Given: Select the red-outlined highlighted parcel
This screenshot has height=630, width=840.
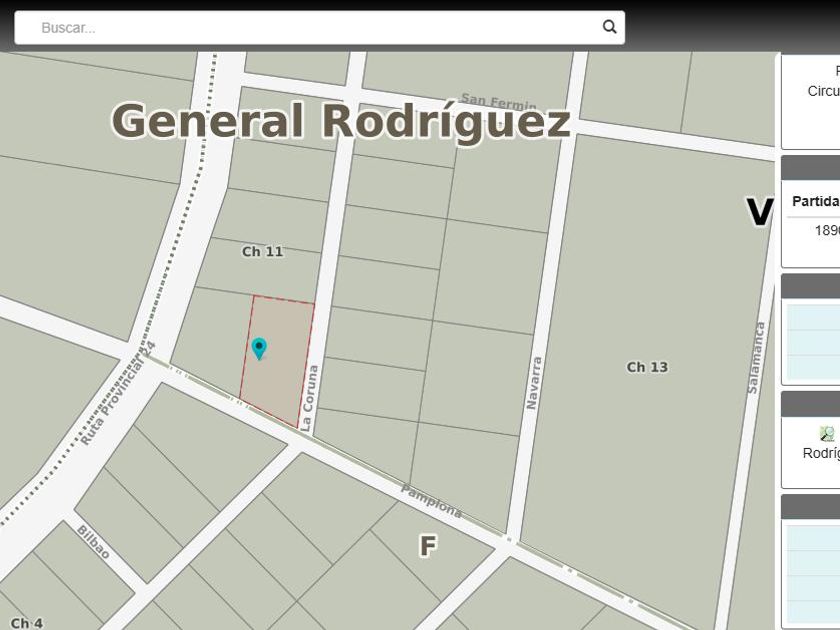Looking at the screenshot, I should 277,361.
